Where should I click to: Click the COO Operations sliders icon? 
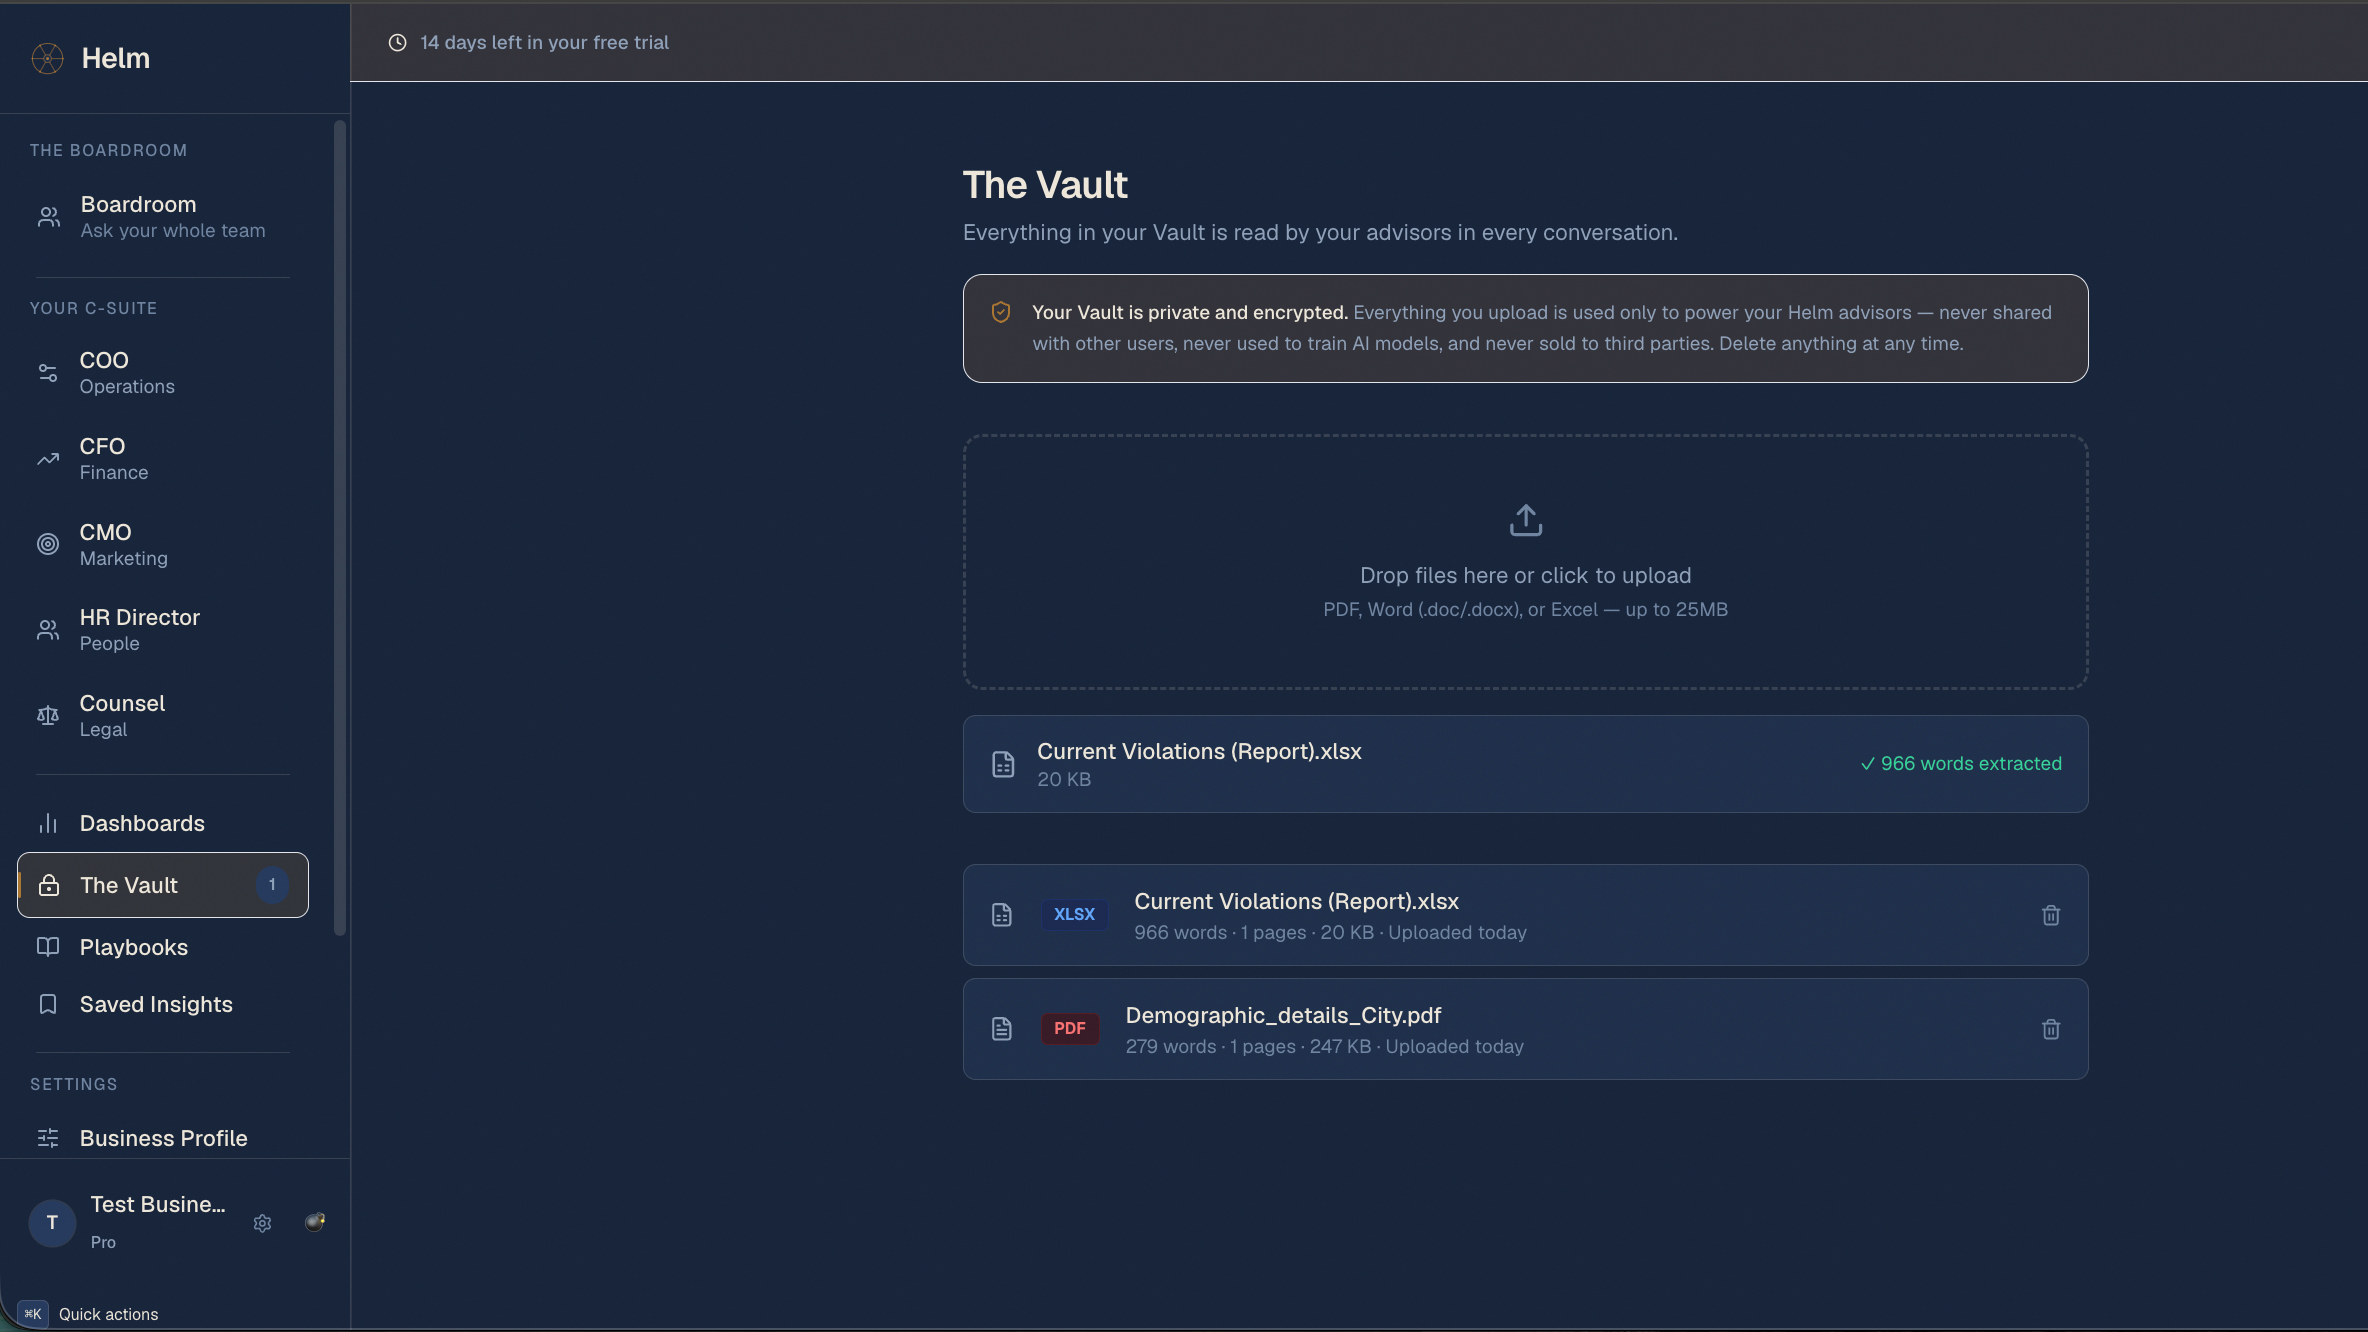(x=48, y=373)
